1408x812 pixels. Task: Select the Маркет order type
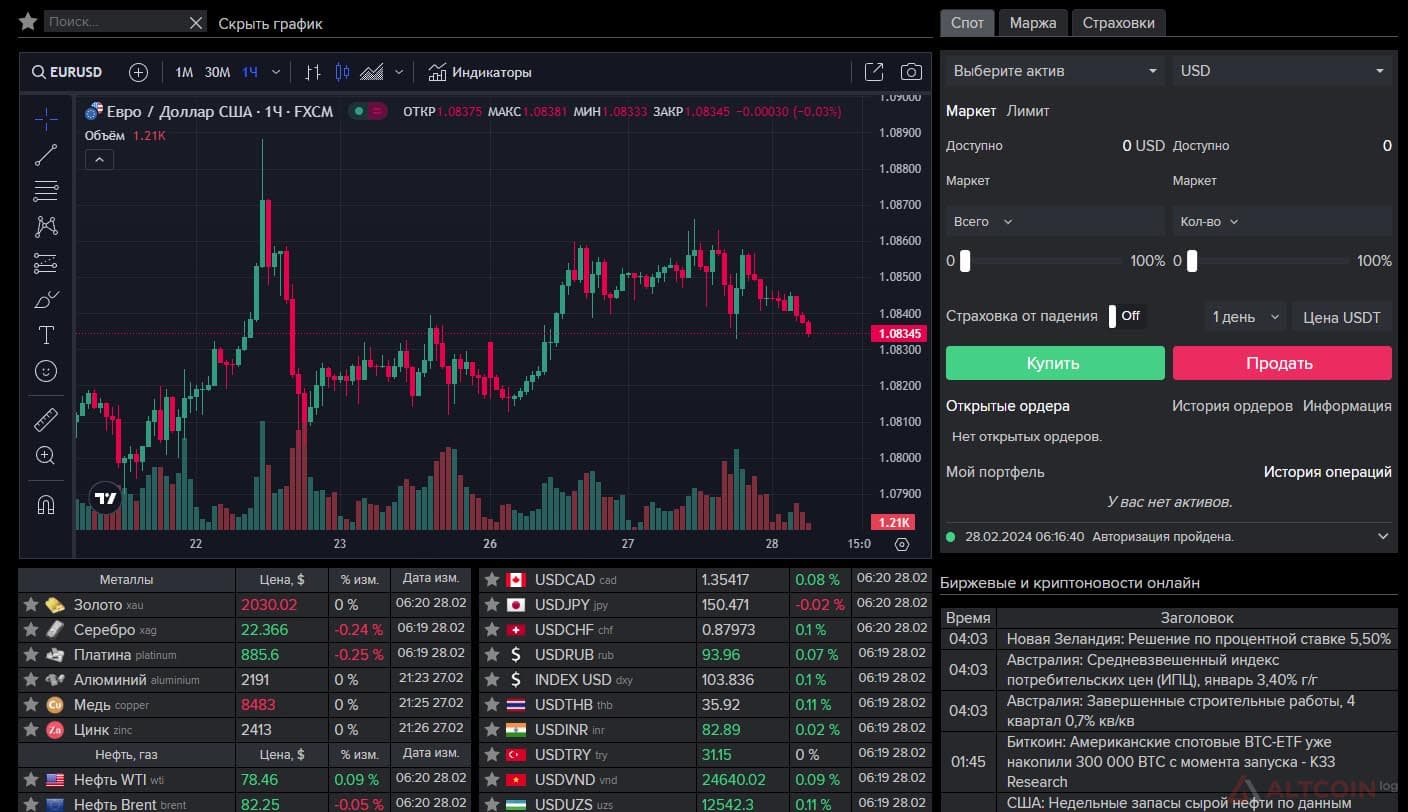(971, 111)
